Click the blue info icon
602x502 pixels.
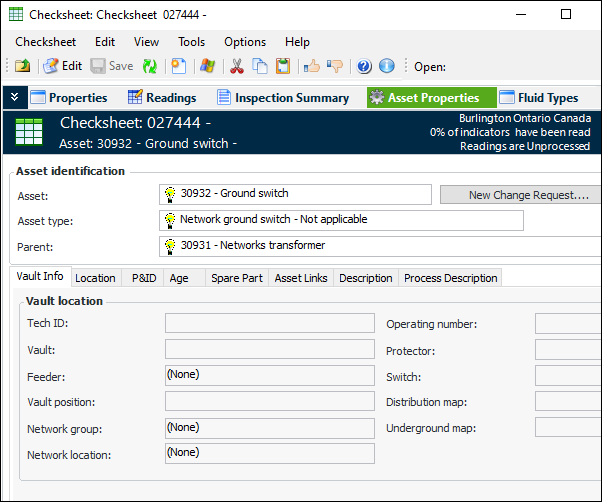387,66
